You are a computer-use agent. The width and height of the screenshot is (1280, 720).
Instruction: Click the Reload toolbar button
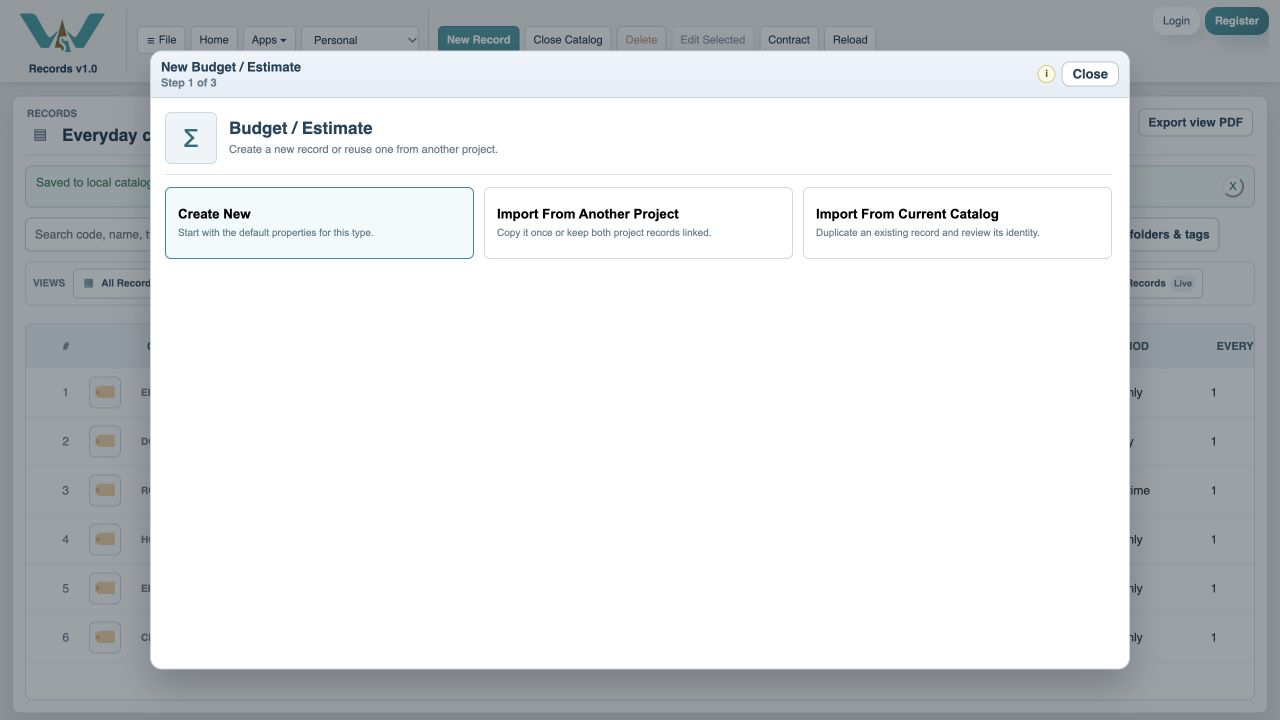point(850,40)
